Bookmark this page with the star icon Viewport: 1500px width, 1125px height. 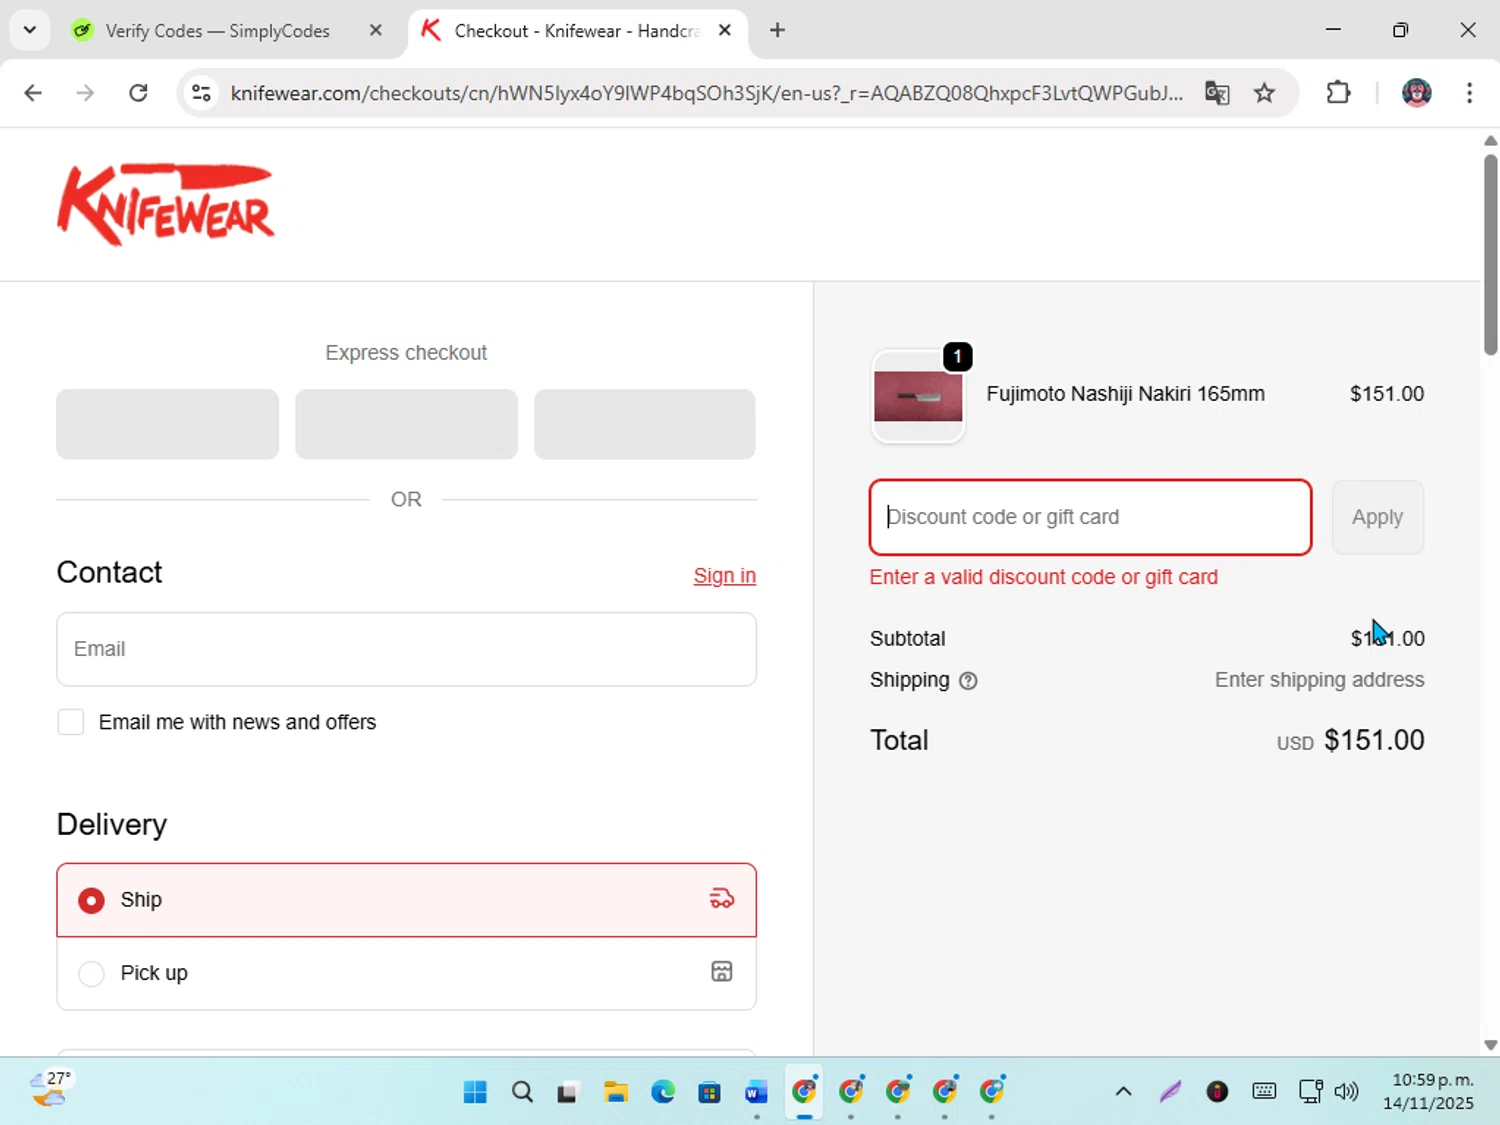pyautogui.click(x=1265, y=93)
